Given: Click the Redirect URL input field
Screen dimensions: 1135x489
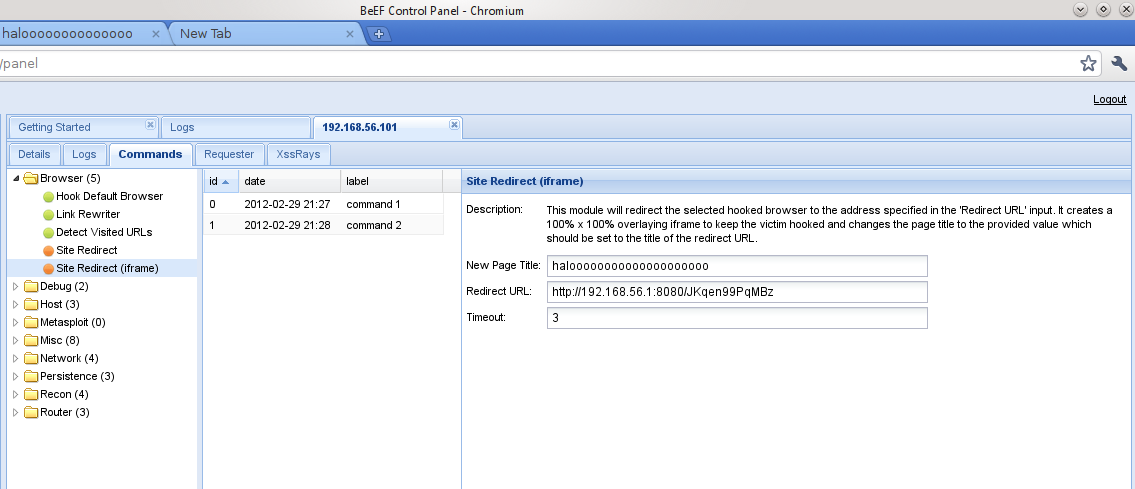Looking at the screenshot, I should click(x=737, y=292).
